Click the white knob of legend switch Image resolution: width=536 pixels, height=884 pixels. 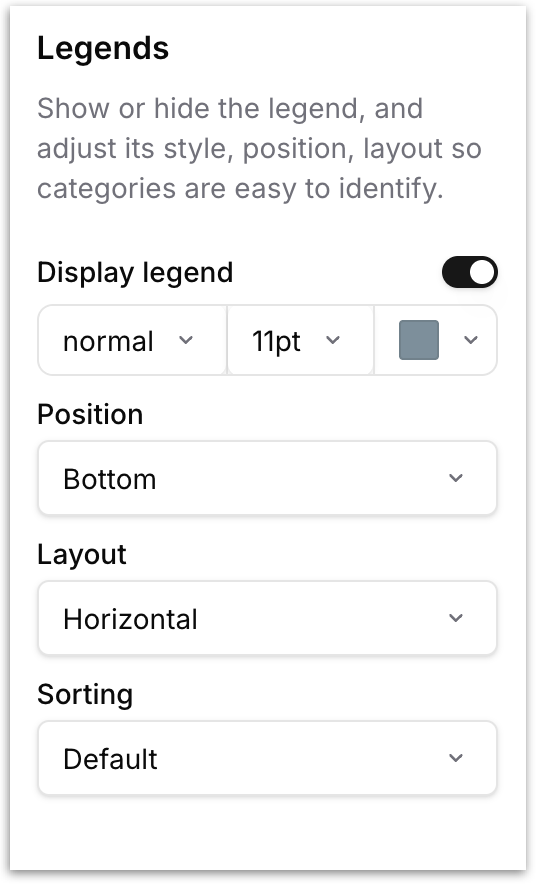click(482, 272)
